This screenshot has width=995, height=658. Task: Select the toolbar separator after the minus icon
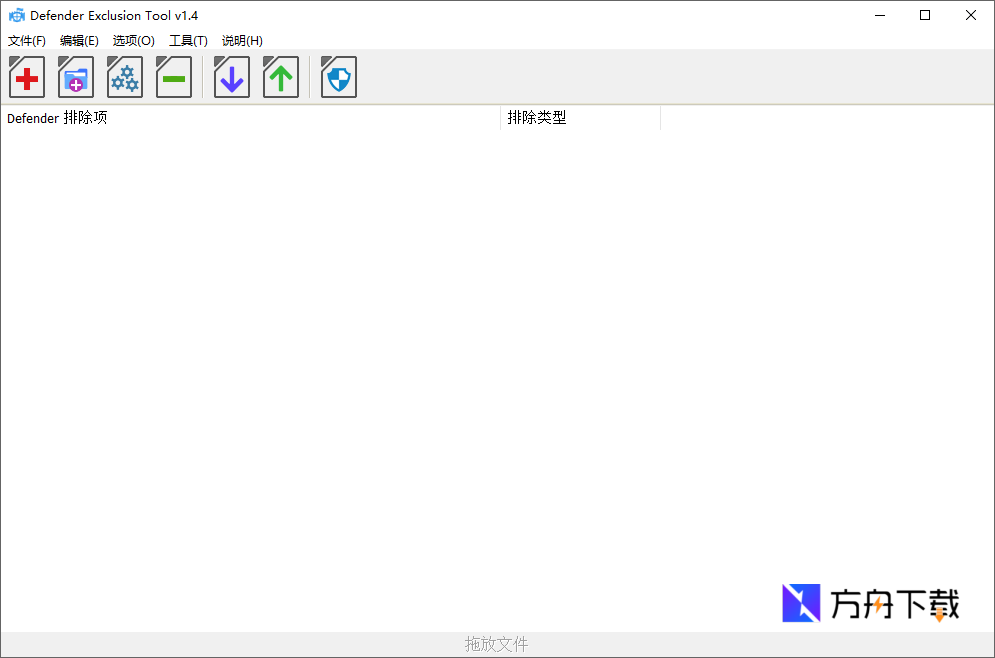[204, 77]
